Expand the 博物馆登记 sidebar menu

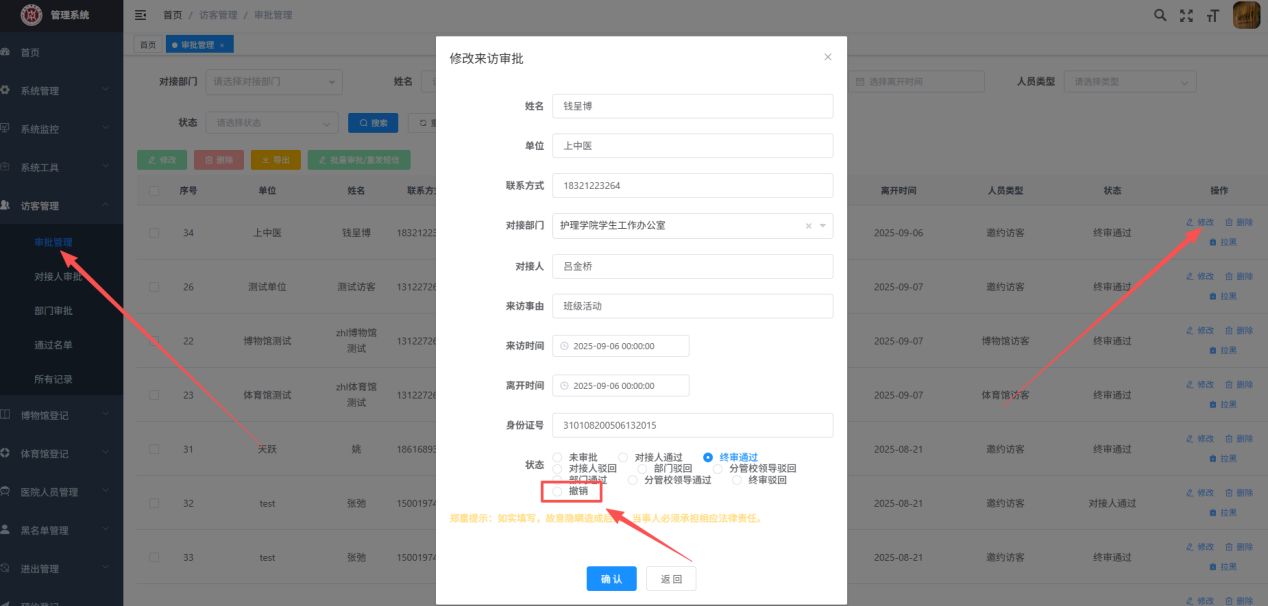(61, 415)
